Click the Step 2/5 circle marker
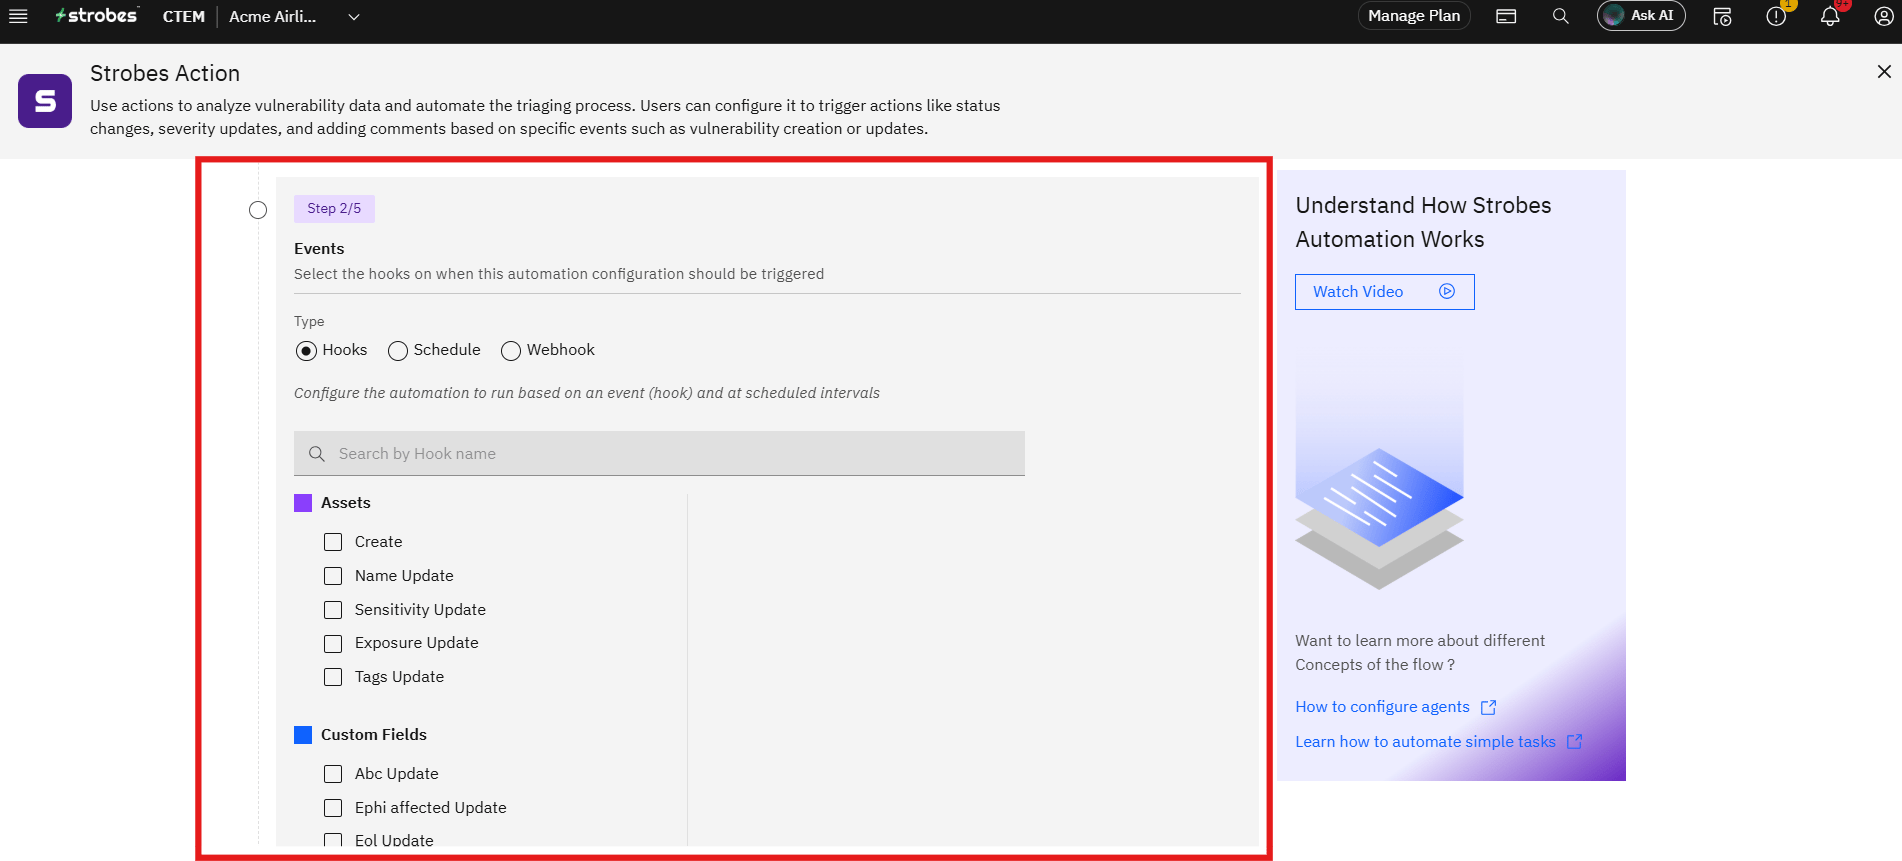1902x861 pixels. pyautogui.click(x=258, y=210)
